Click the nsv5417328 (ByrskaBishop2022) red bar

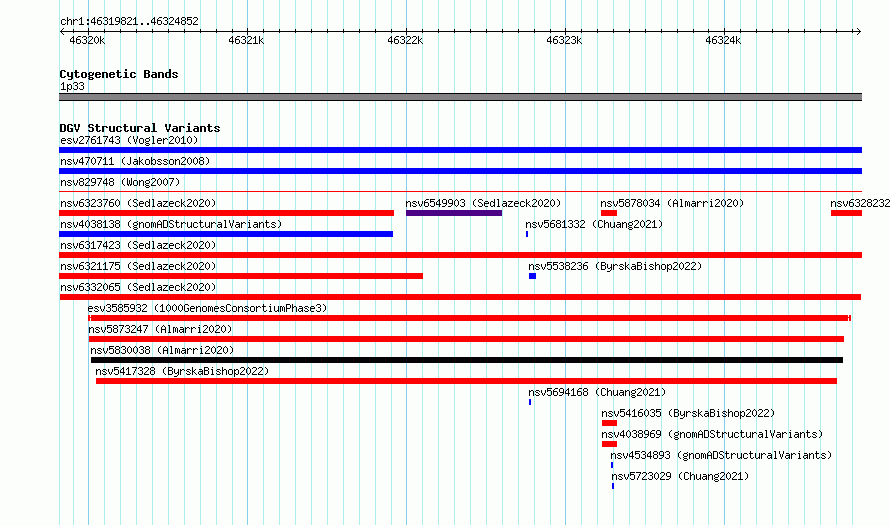467,381
